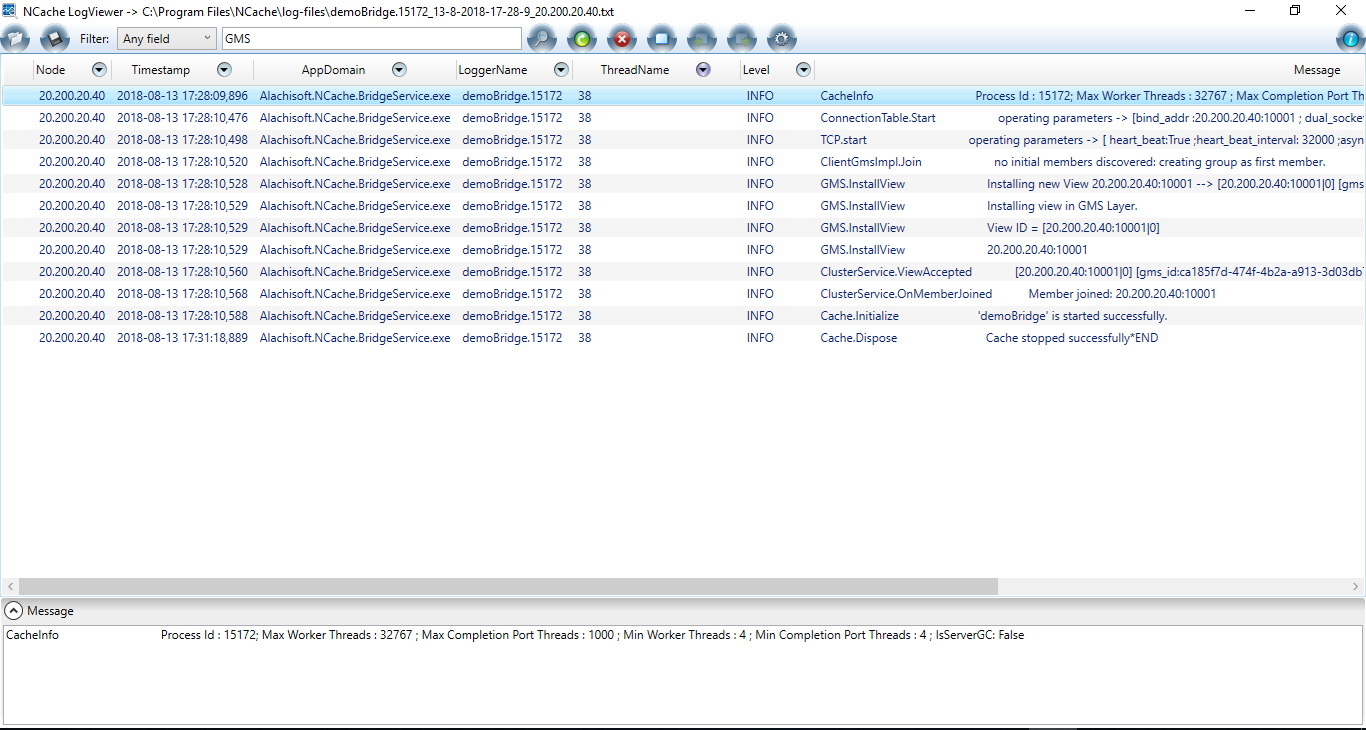Click the LoggerName column header
Image resolution: width=1366 pixels, height=730 pixels.
pyautogui.click(x=492, y=70)
